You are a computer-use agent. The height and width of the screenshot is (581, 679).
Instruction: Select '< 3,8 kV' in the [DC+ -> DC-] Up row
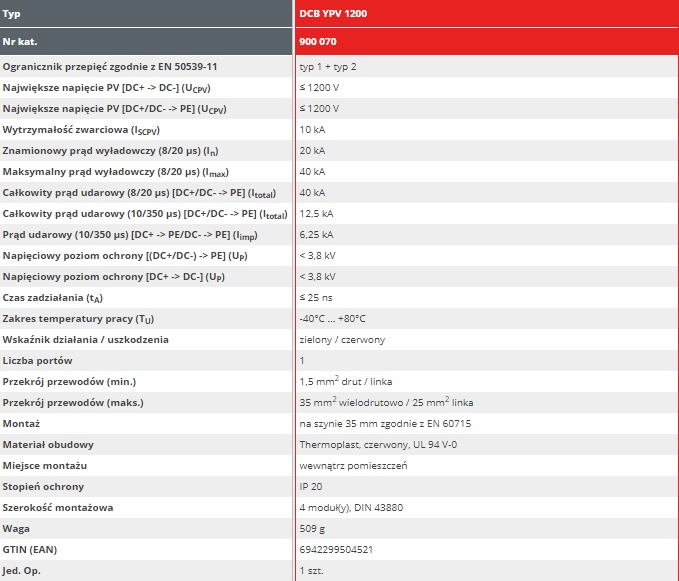pos(317,277)
